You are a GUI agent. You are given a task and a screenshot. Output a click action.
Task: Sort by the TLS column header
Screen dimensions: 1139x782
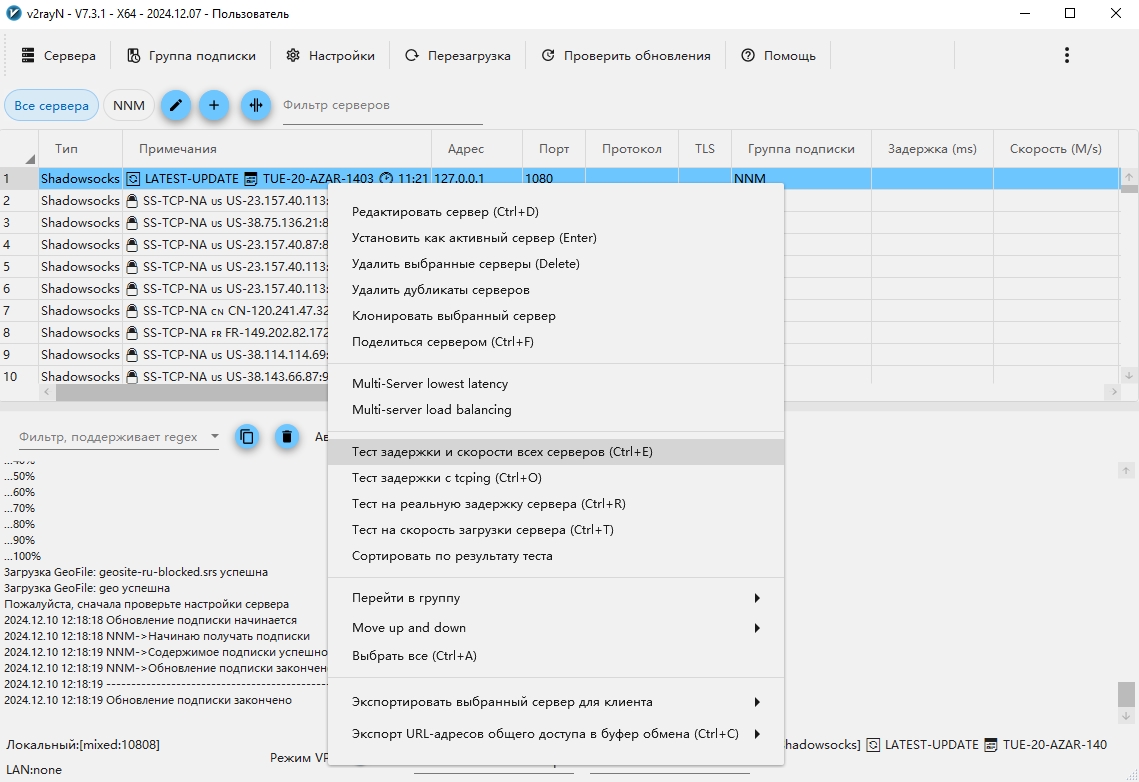[x=705, y=149]
